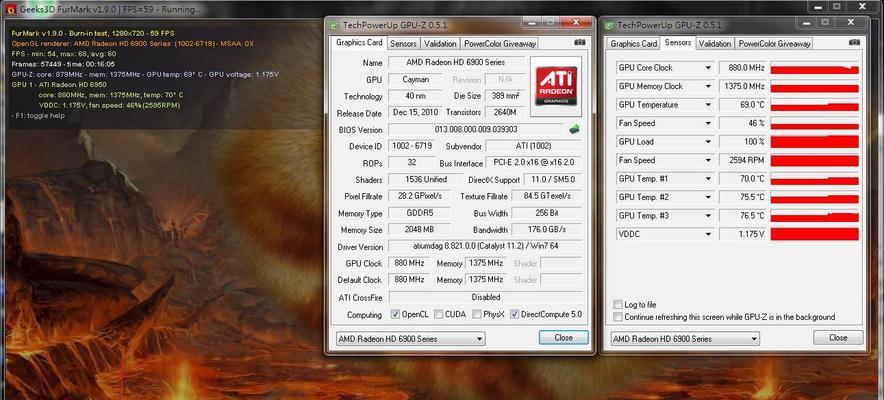Click the ATI CrossFire Disabled field

pos(485,296)
